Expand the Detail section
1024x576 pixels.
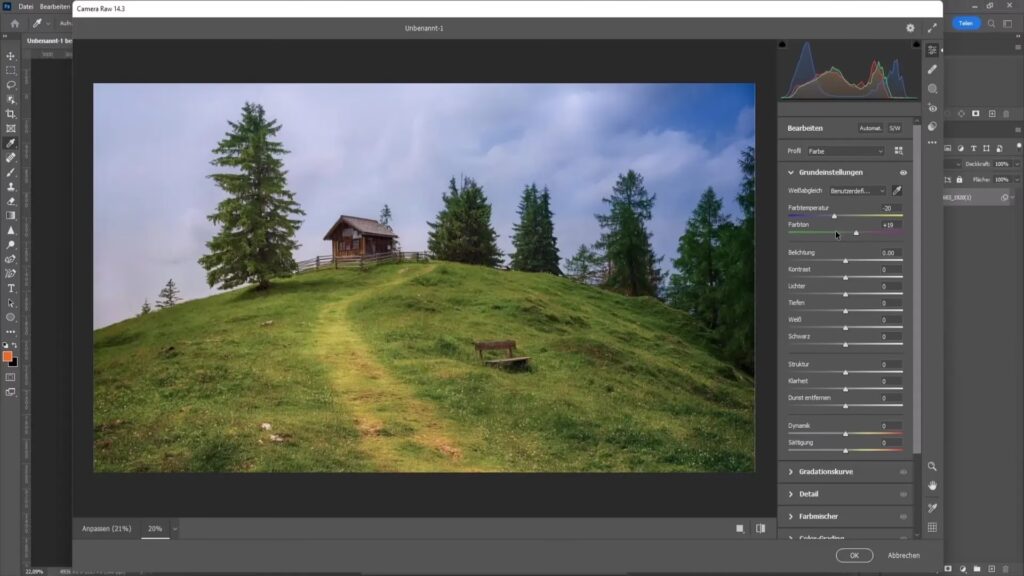pyautogui.click(x=809, y=494)
